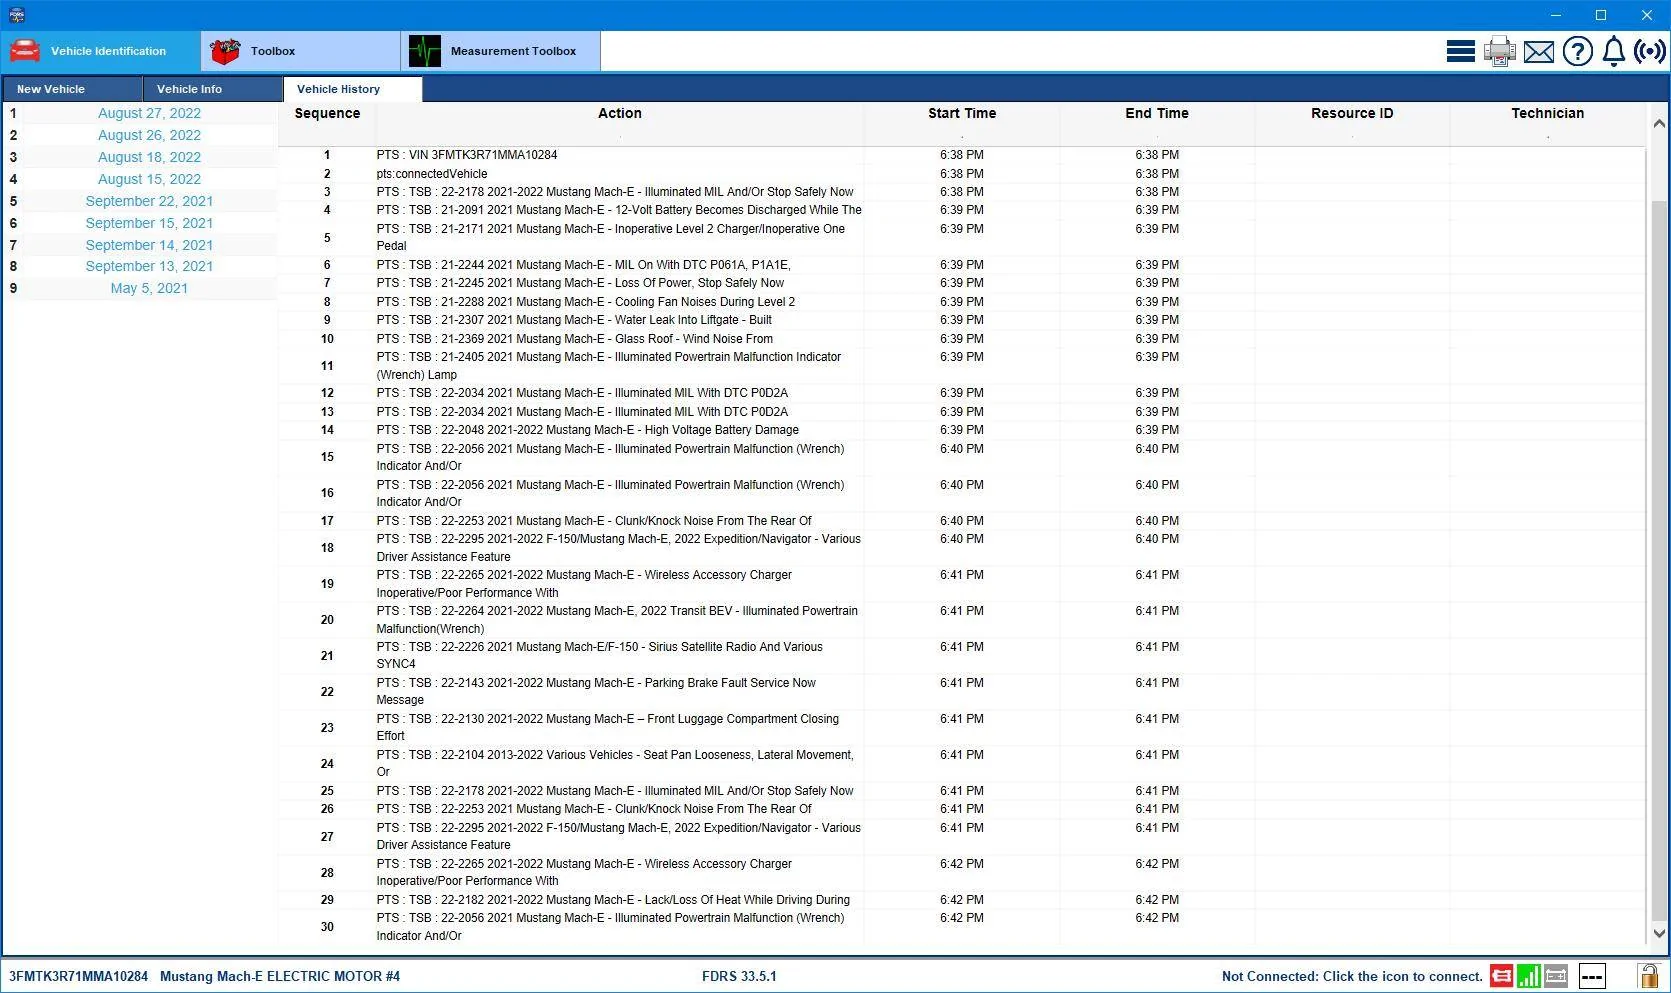Image resolution: width=1671 pixels, height=993 pixels.
Task: Open the Toolbox tab
Action: coord(300,51)
